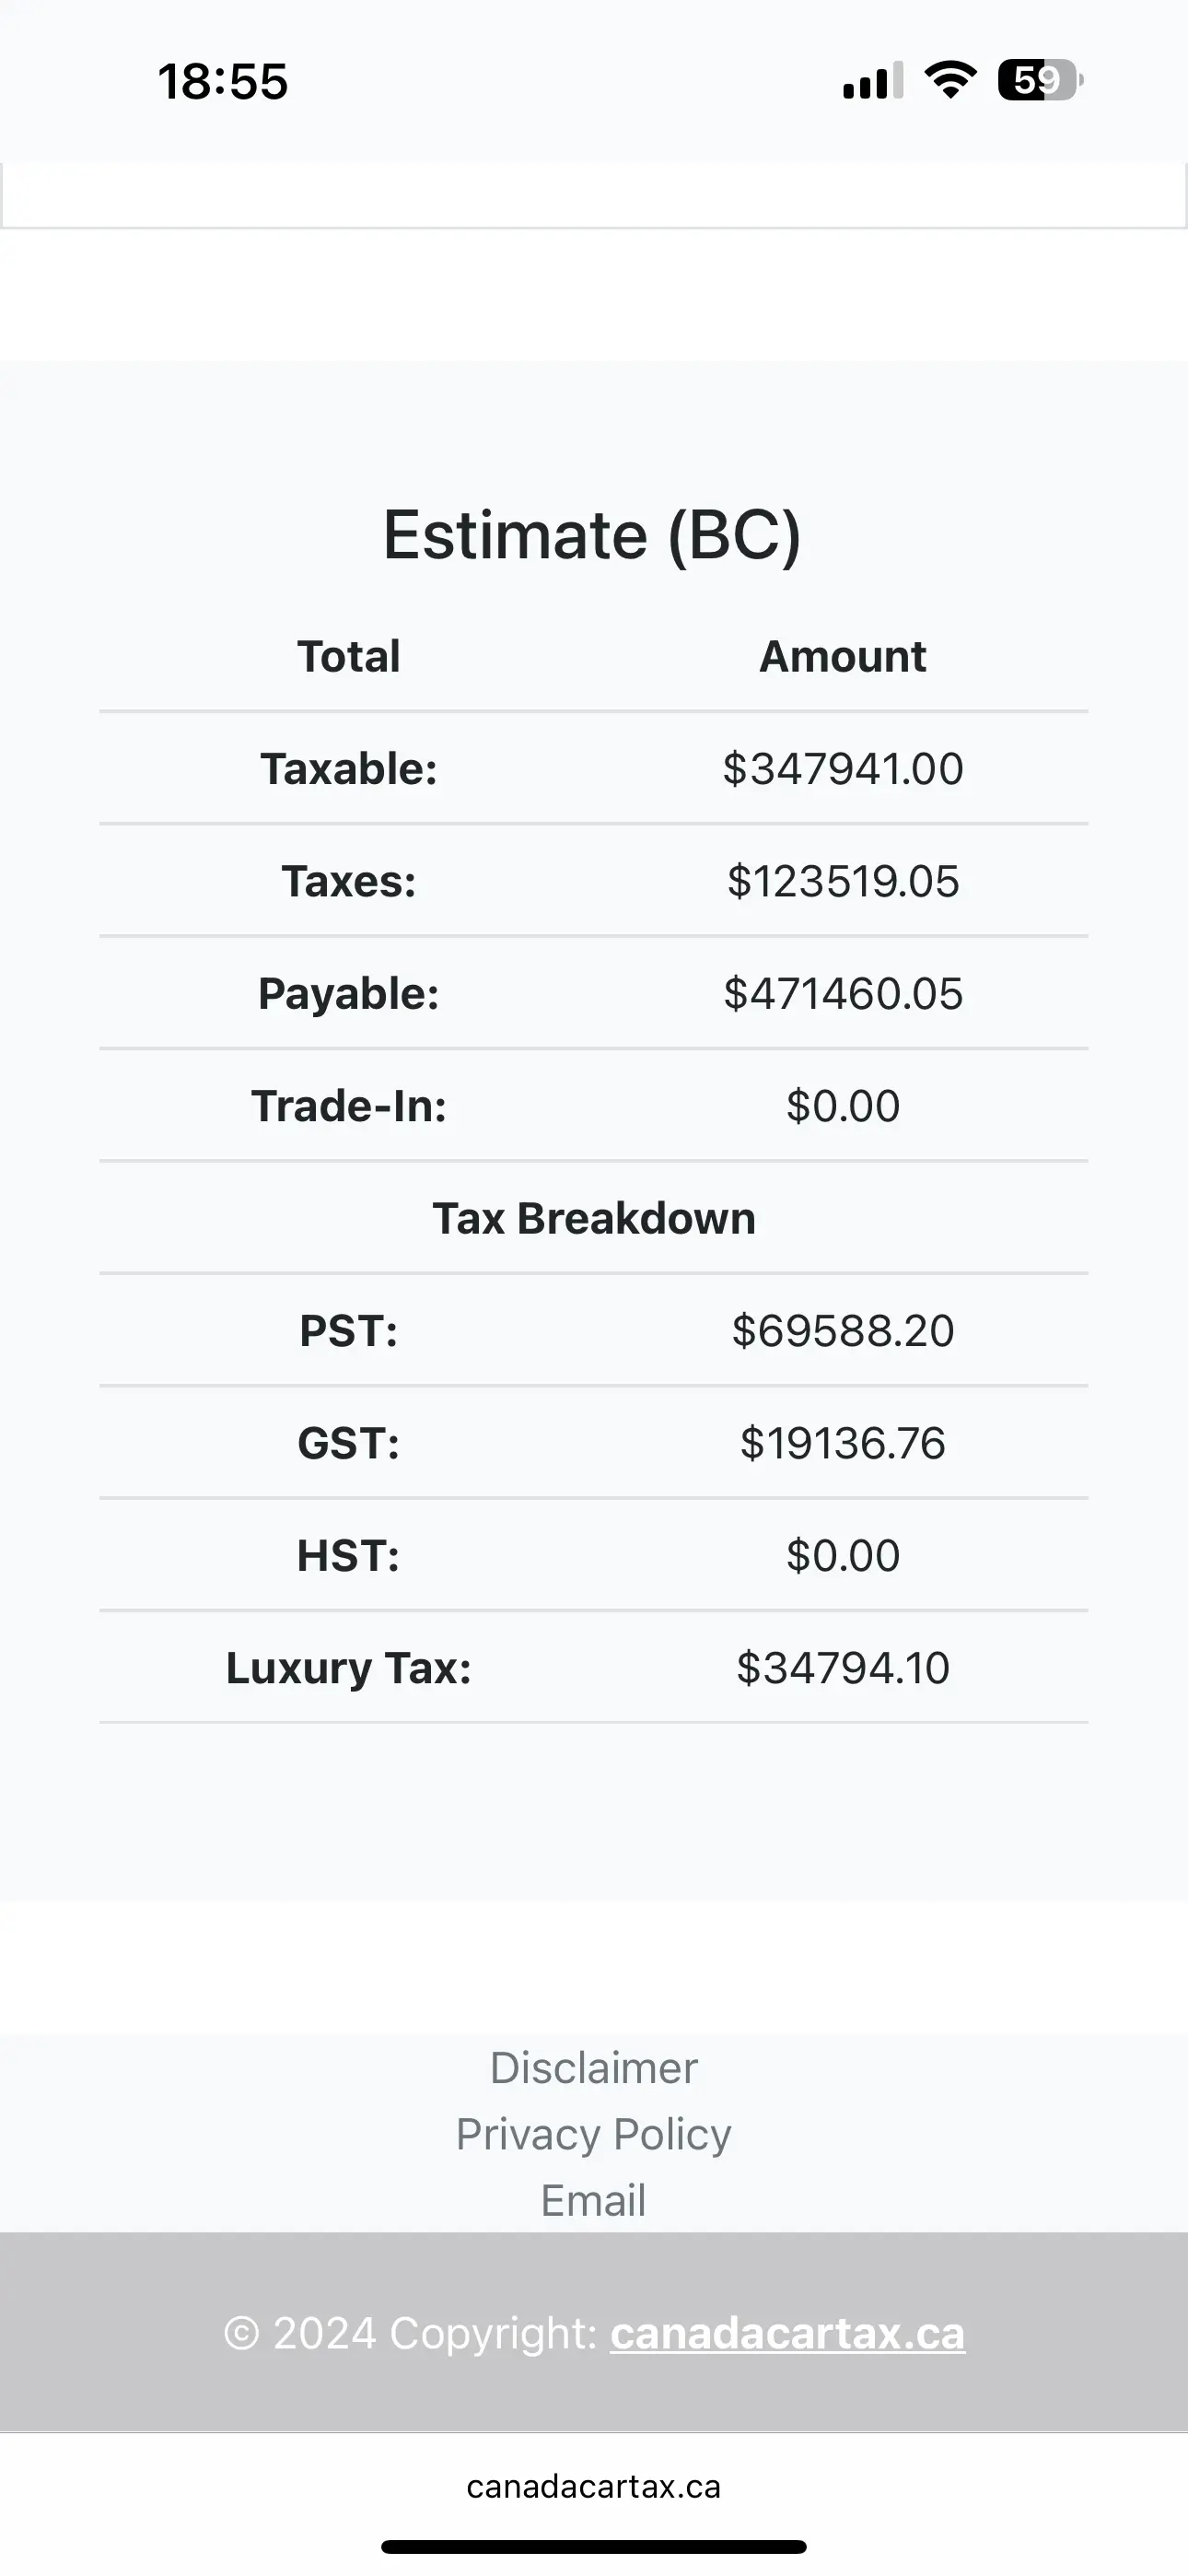The height and width of the screenshot is (2576, 1188).
Task: Tap the home indicator bar
Action: coord(593,2546)
